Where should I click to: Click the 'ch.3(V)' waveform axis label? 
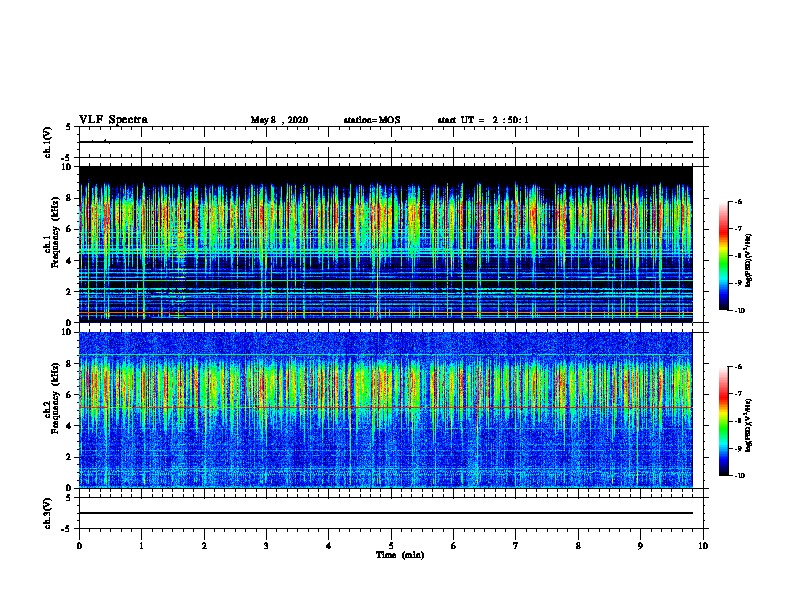(48, 513)
